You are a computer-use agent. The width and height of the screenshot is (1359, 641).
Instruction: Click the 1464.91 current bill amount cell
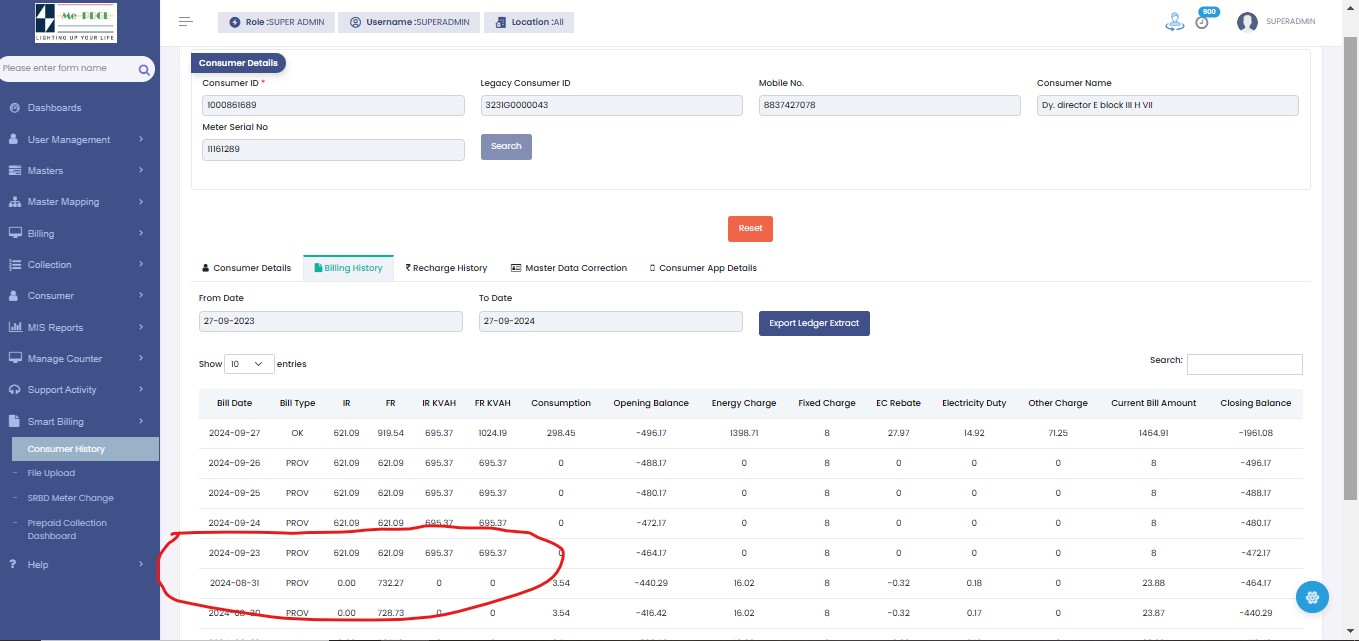coord(1153,433)
